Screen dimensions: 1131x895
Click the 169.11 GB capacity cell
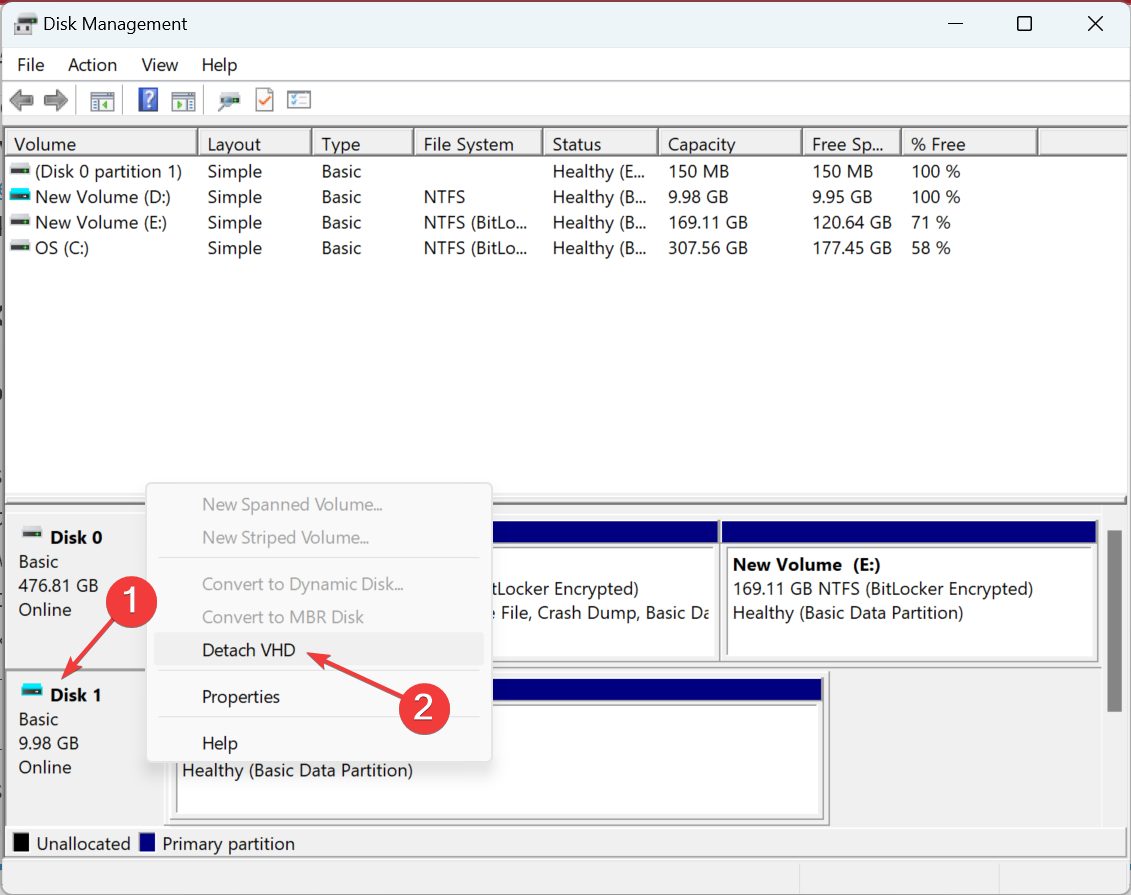(x=708, y=222)
